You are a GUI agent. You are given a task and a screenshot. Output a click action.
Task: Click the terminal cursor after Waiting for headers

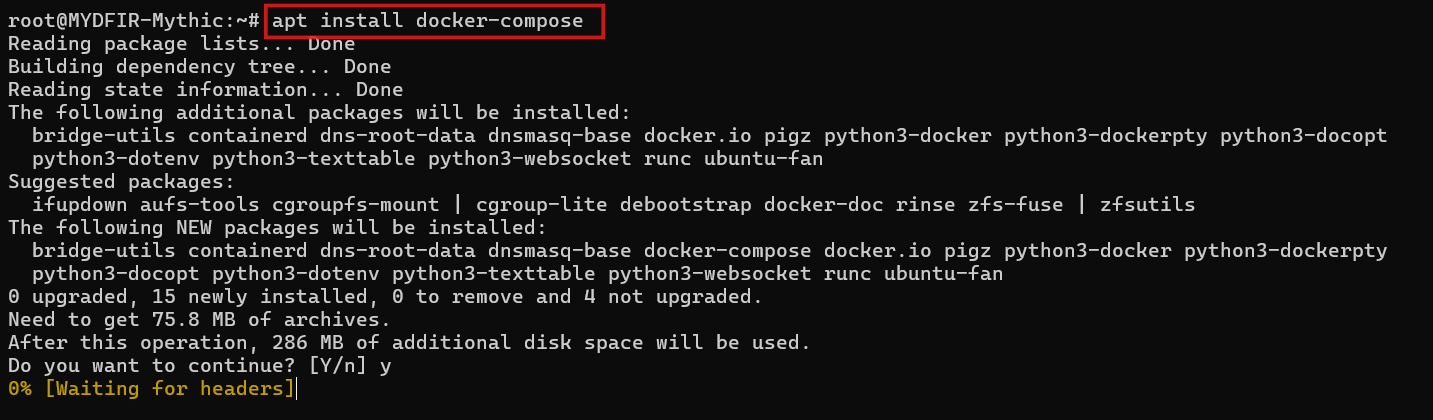click(x=295, y=388)
